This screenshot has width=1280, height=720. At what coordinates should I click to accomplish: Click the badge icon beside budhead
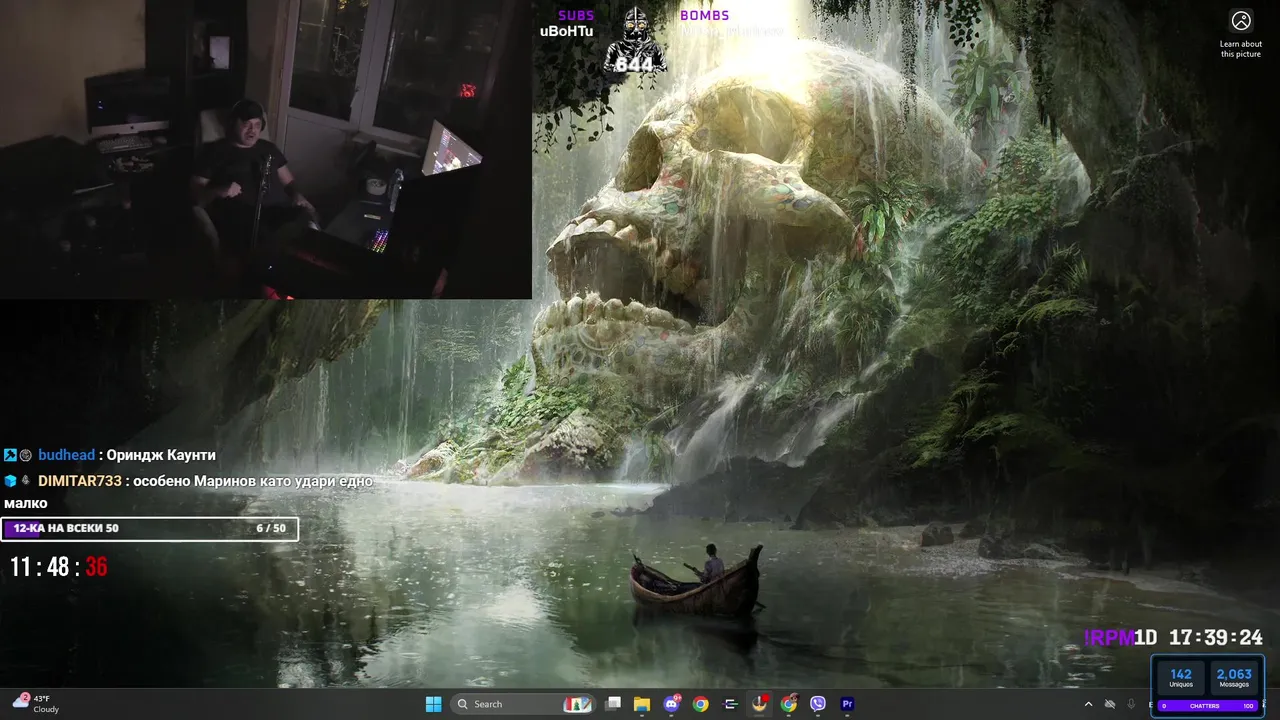(26, 455)
